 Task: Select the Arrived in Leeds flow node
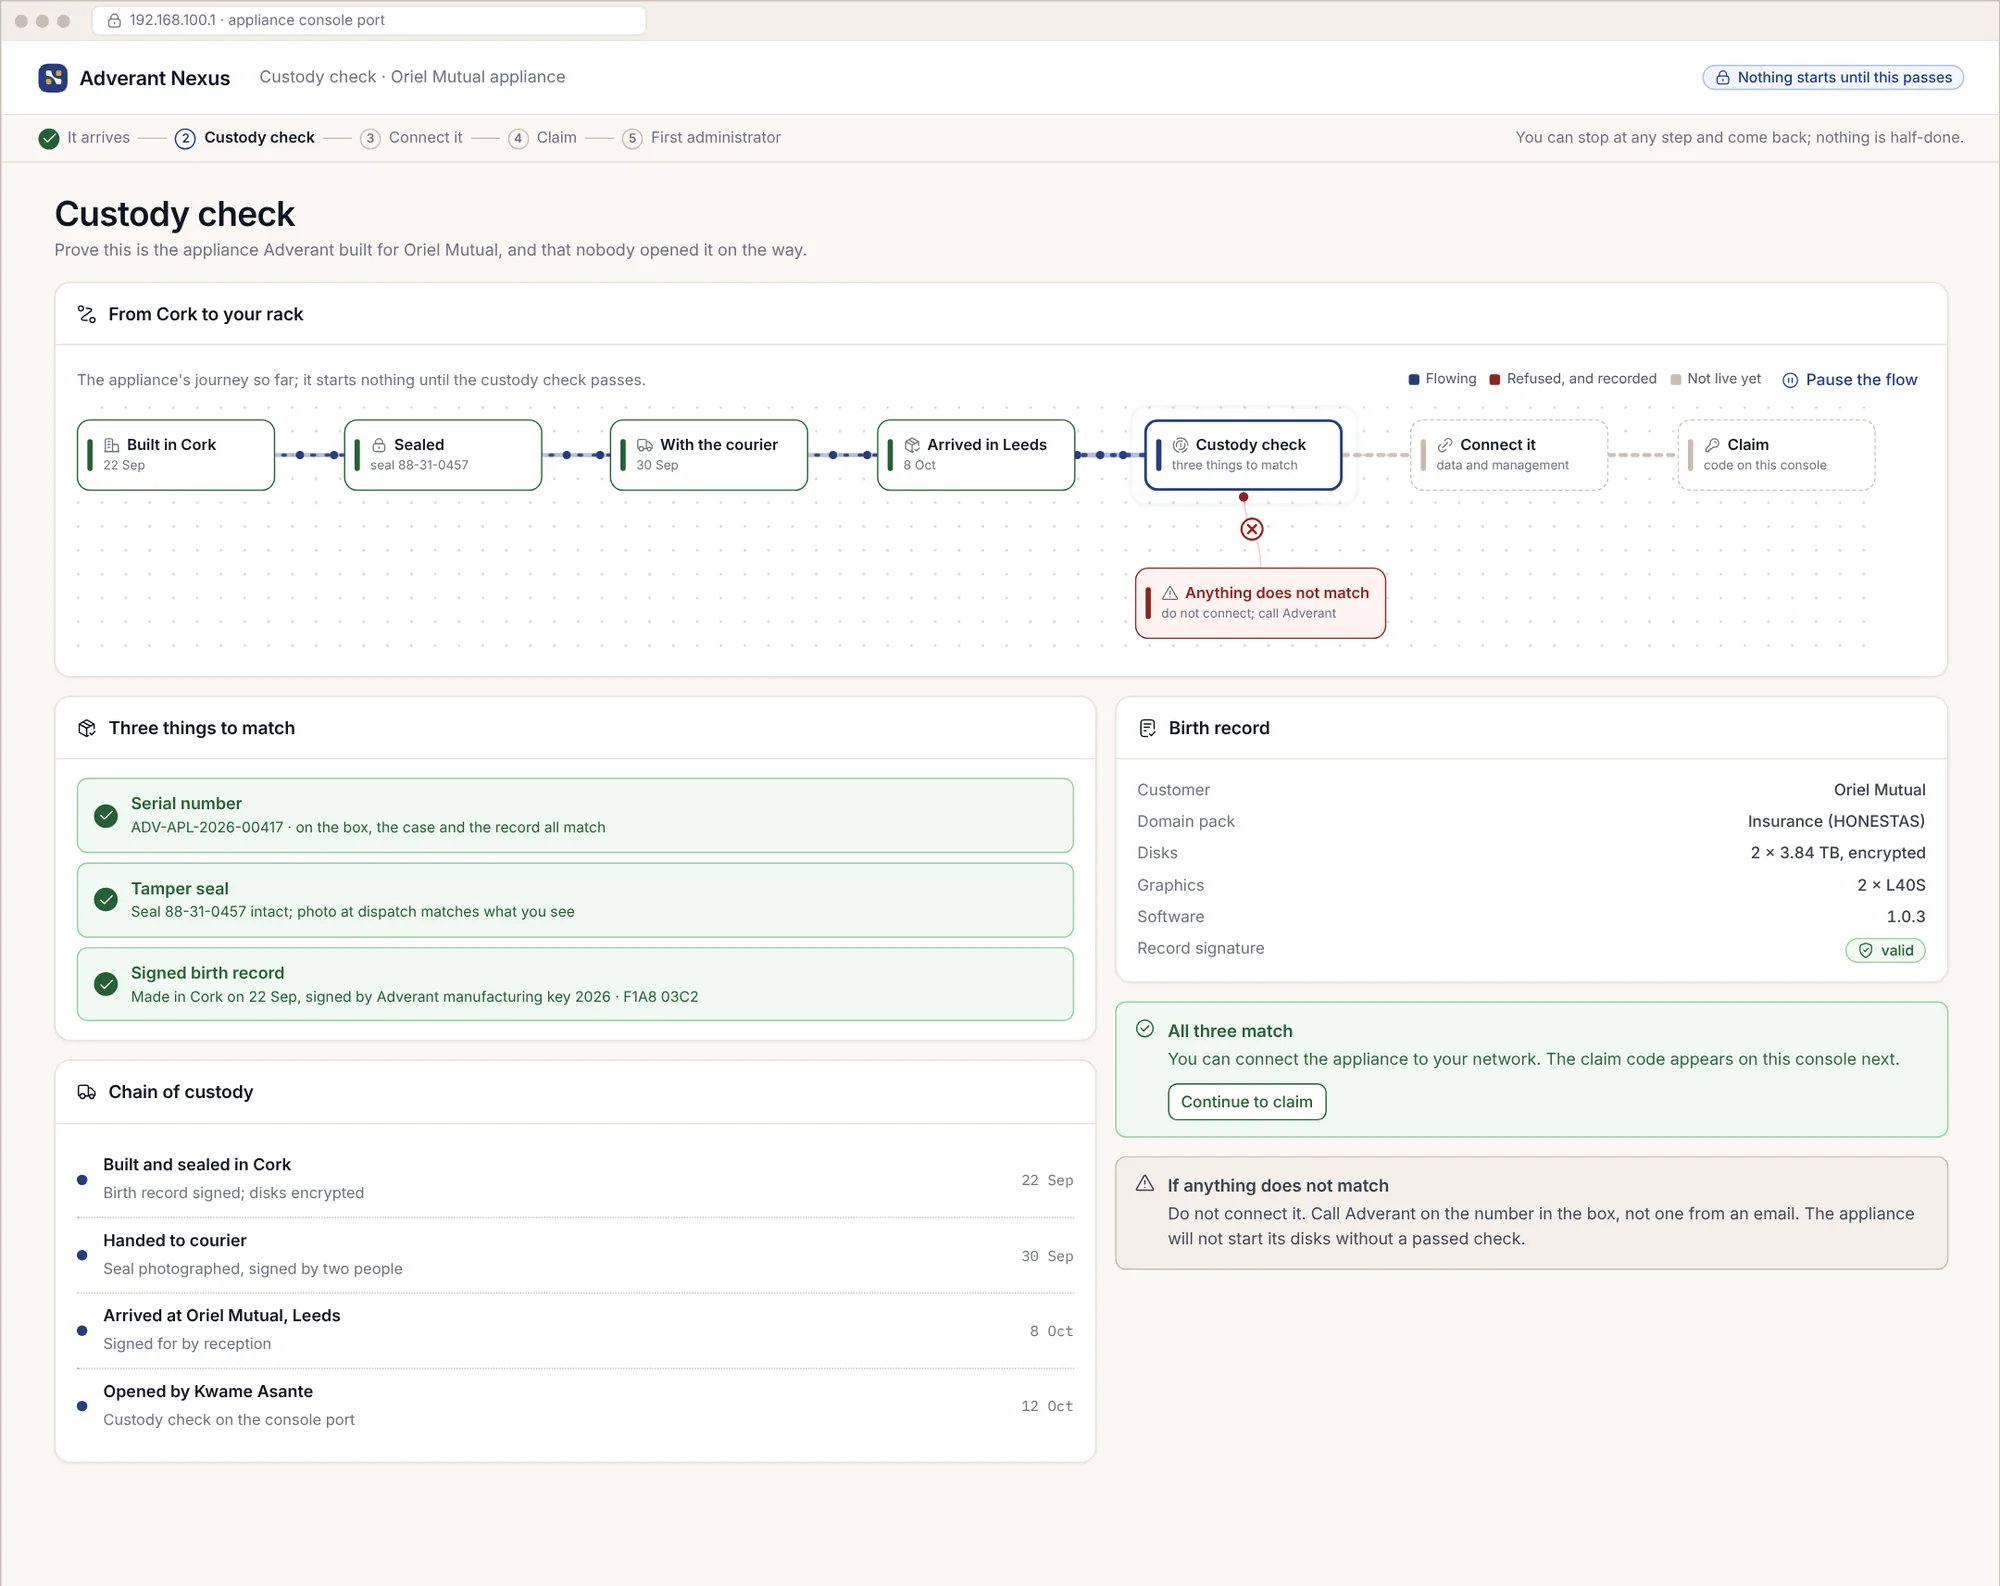coord(976,455)
